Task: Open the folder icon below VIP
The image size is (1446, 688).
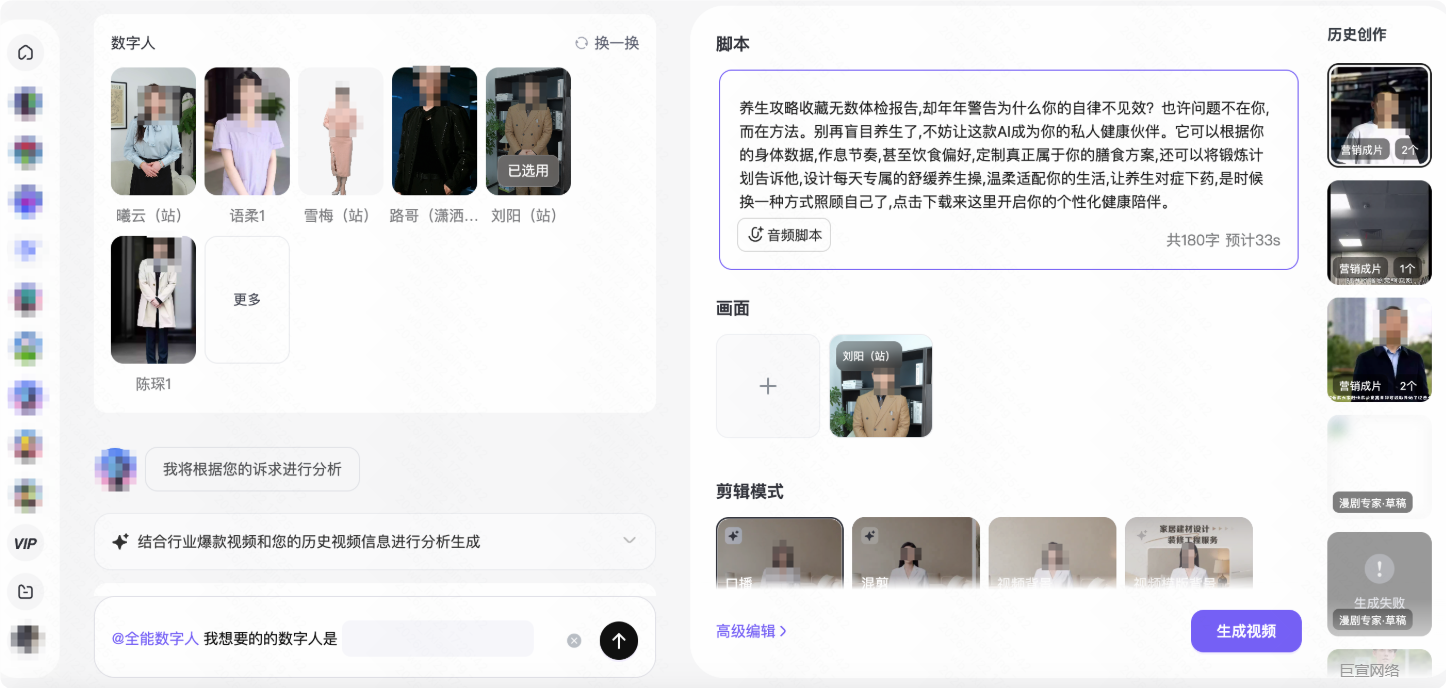Action: click(x=26, y=592)
